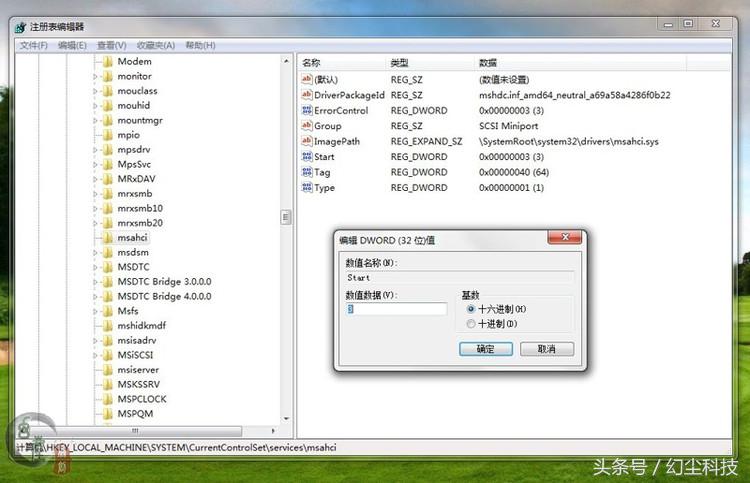This screenshot has height=483, width=750.
Task: Click the mountmgr folder icon
Action: (x=108, y=120)
